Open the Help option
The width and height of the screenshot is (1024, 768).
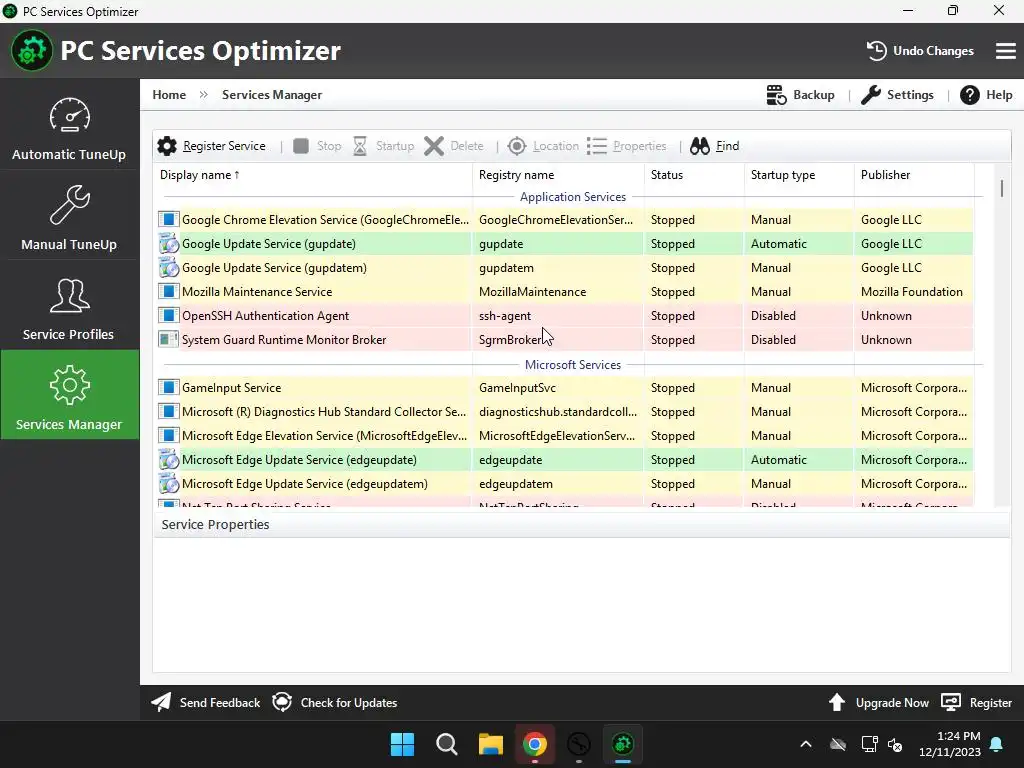tap(986, 95)
